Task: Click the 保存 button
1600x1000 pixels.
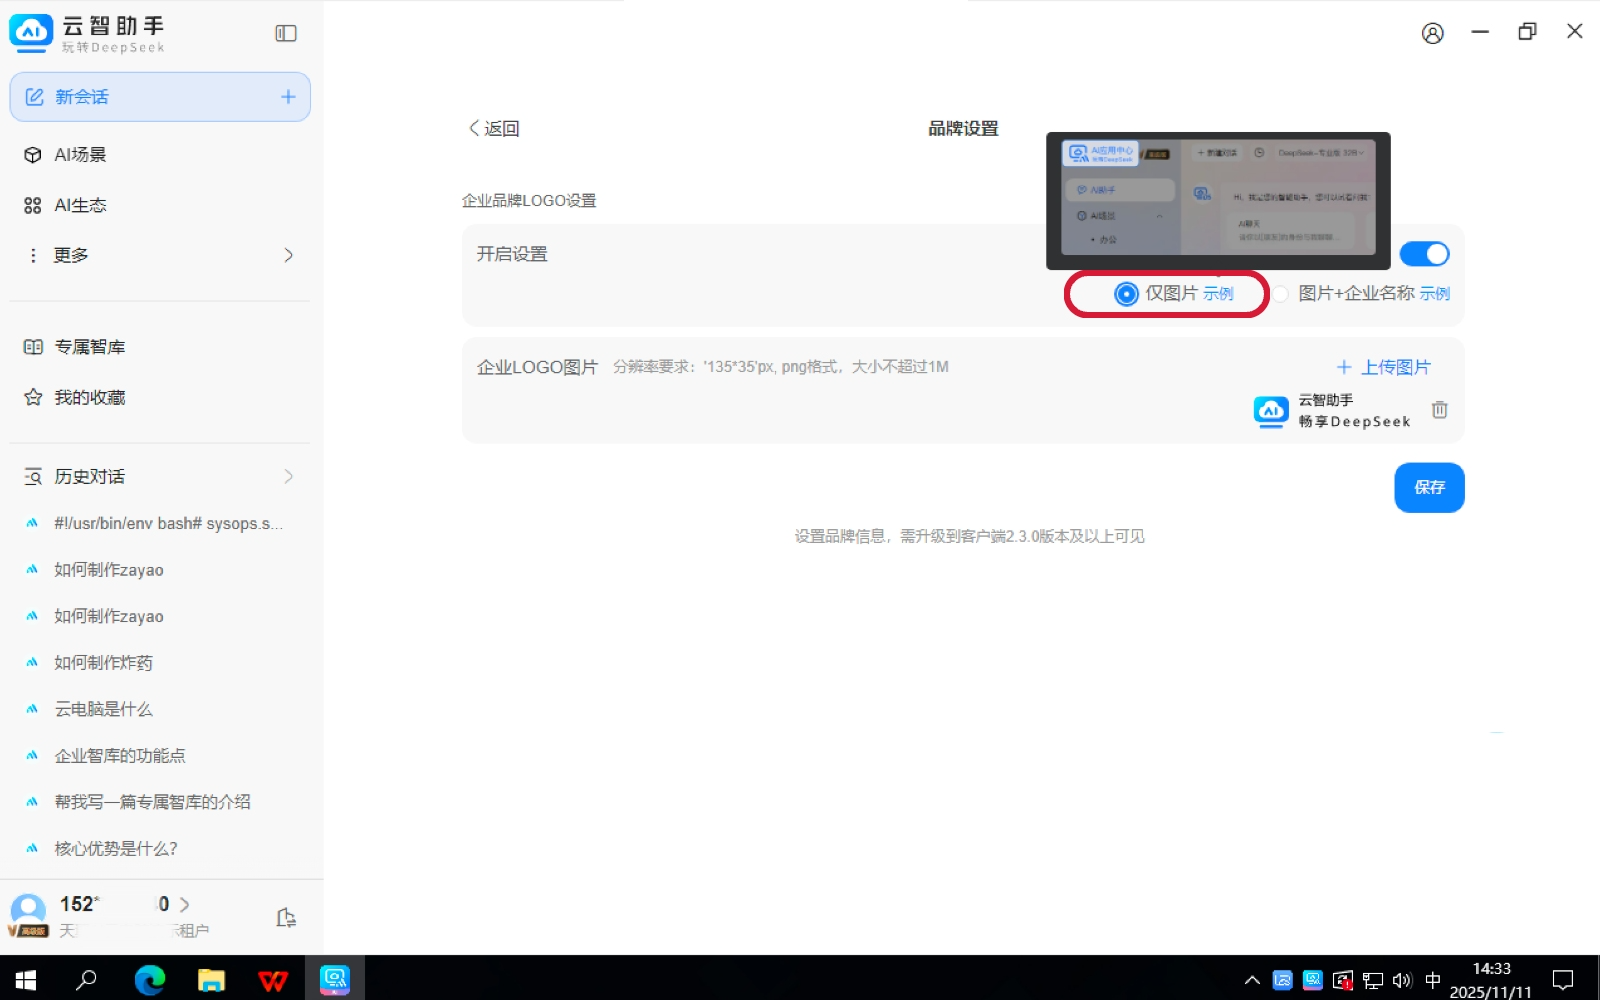Action: pyautogui.click(x=1429, y=487)
